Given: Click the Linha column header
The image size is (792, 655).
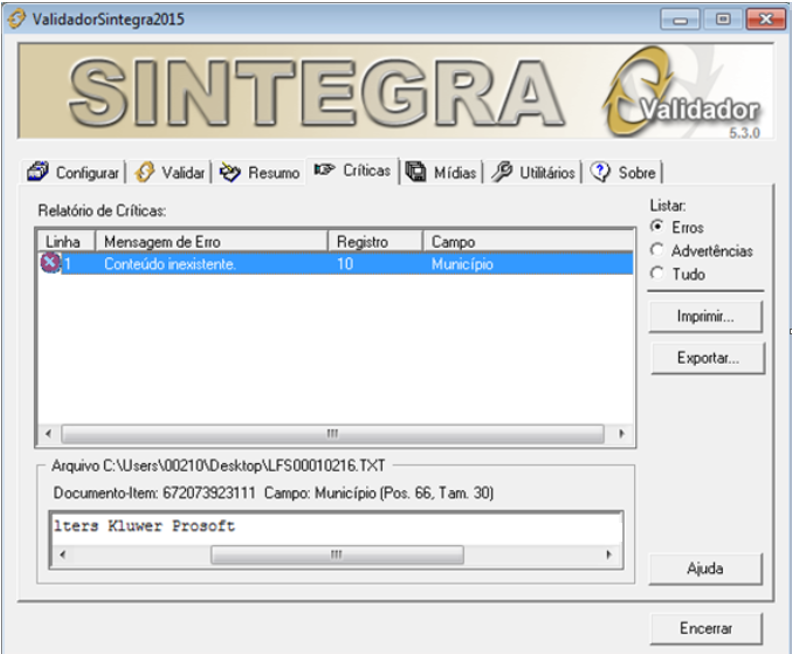Looking at the screenshot, I should click(x=67, y=241).
